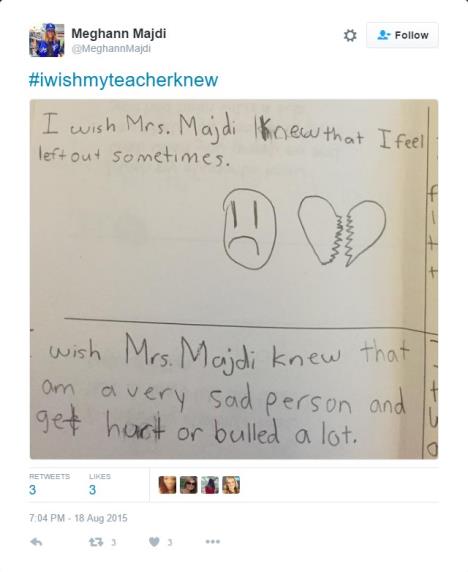Screen dimensions: 468x572
Task: Click the Follow button
Action: click(x=402, y=35)
